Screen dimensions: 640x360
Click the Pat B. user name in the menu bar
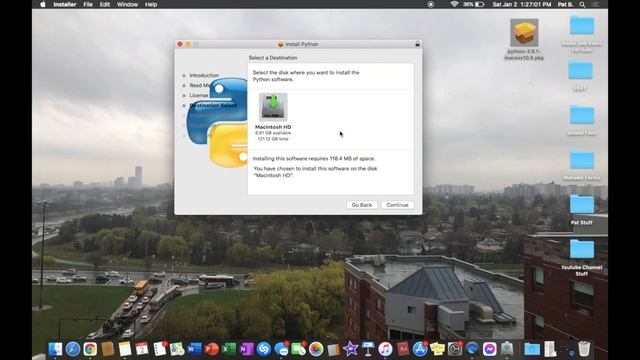point(565,4)
